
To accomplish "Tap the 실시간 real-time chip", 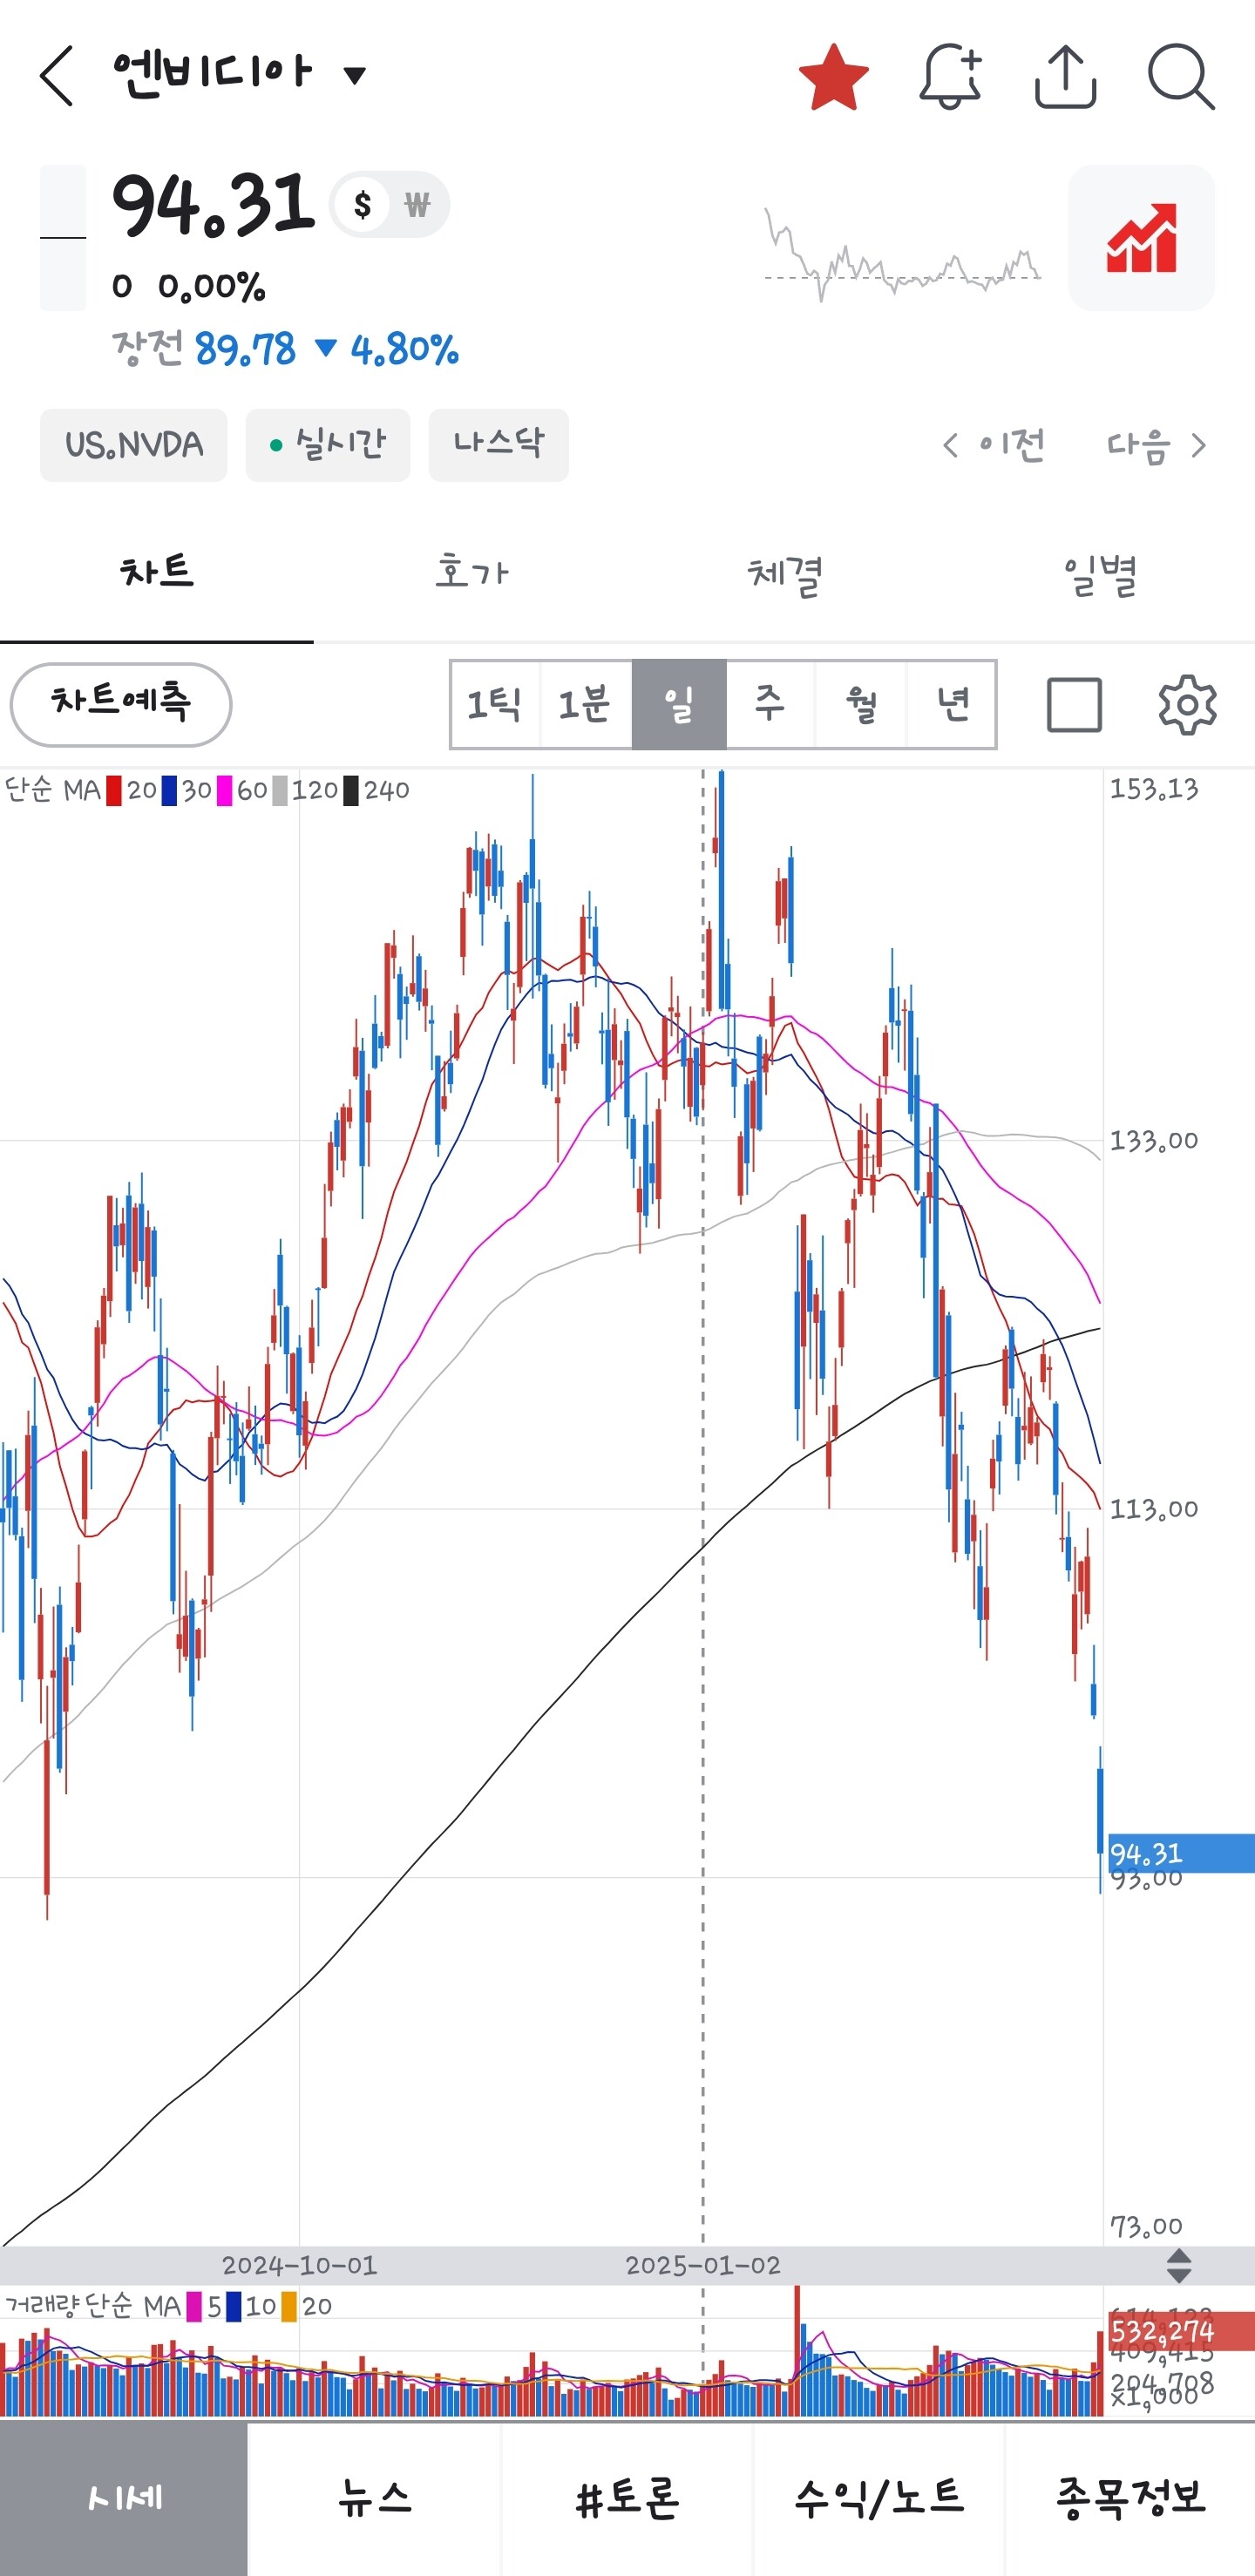I will (x=328, y=445).
